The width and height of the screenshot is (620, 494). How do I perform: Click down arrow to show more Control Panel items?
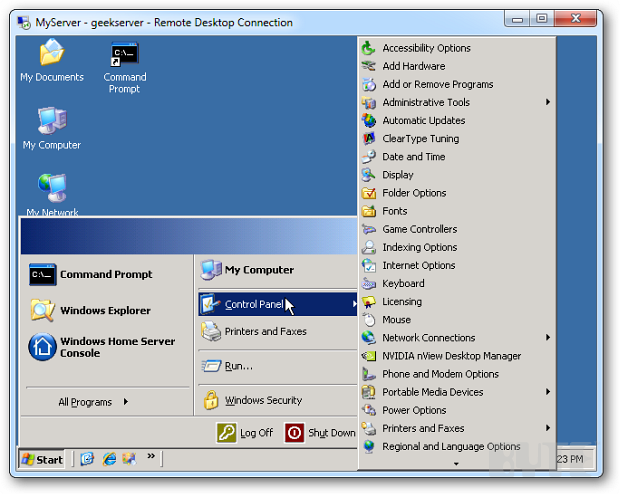pos(456,464)
